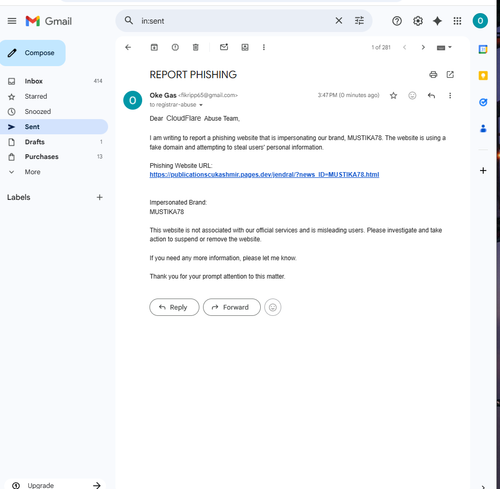Screen dimensions: 500x489
Task: Click the Move to icon
Action: tap(245, 47)
